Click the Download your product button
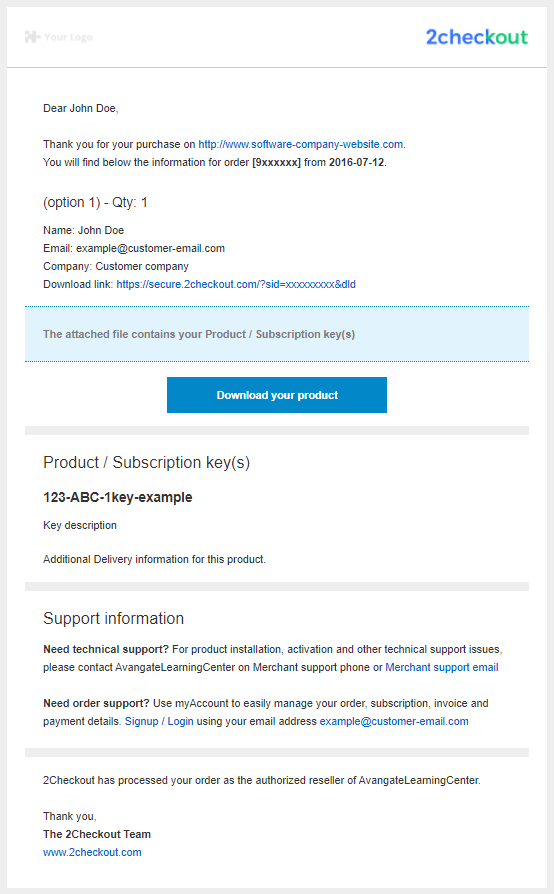554x894 pixels. 277,395
